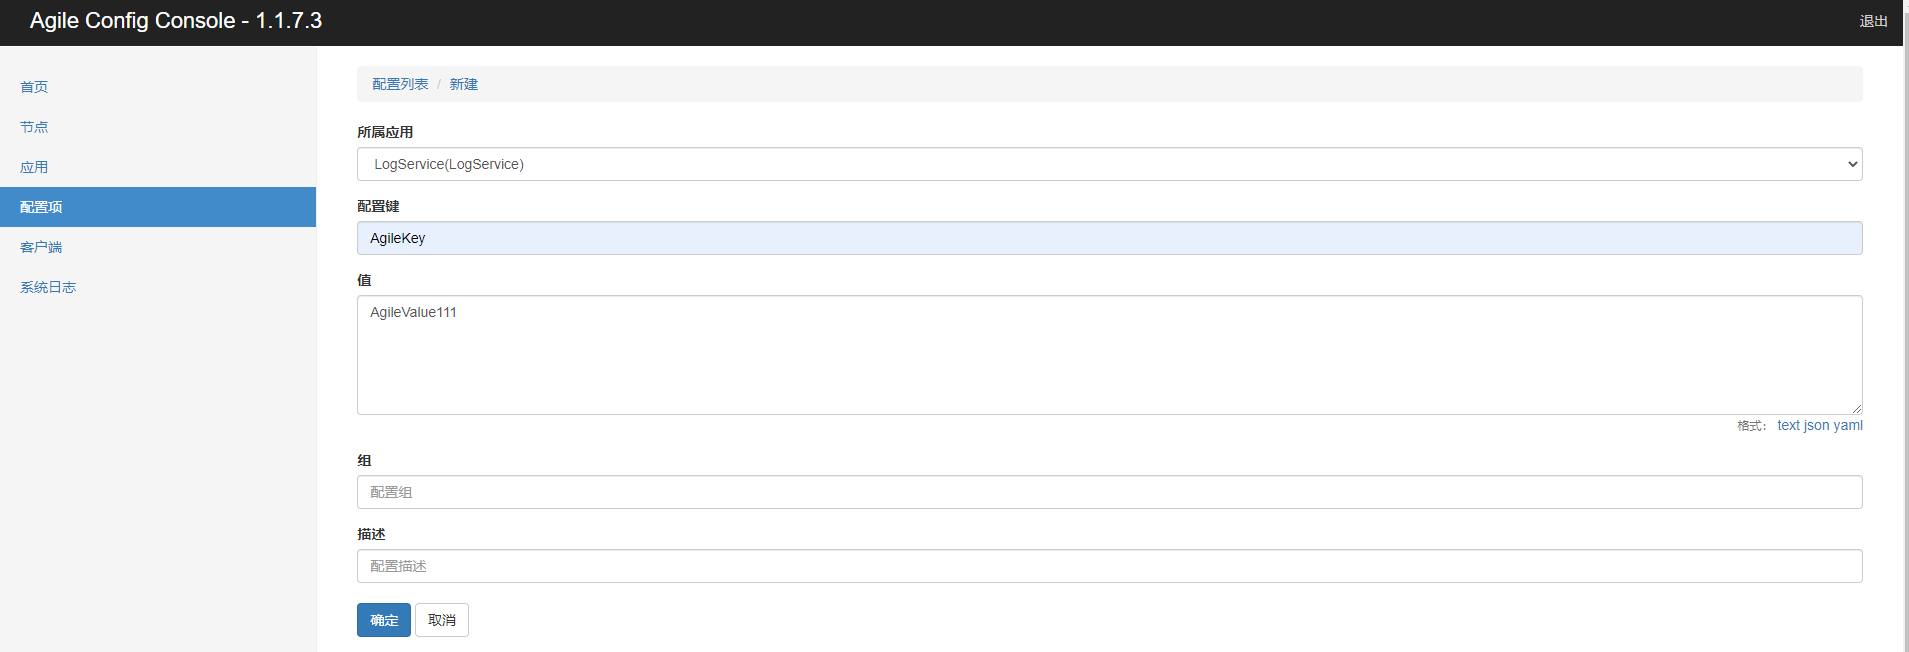
Task: Select 配置项 in the sidebar
Action: (41, 207)
